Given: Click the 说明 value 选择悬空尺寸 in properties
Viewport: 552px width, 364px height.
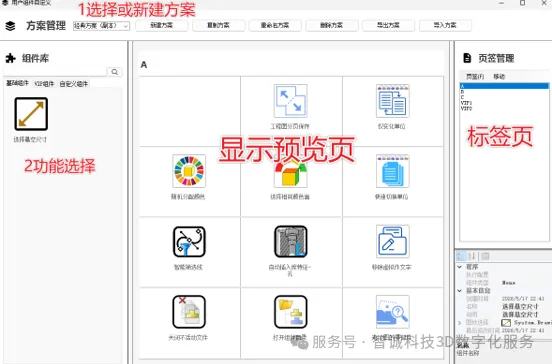Looking at the screenshot, I should (x=520, y=314).
